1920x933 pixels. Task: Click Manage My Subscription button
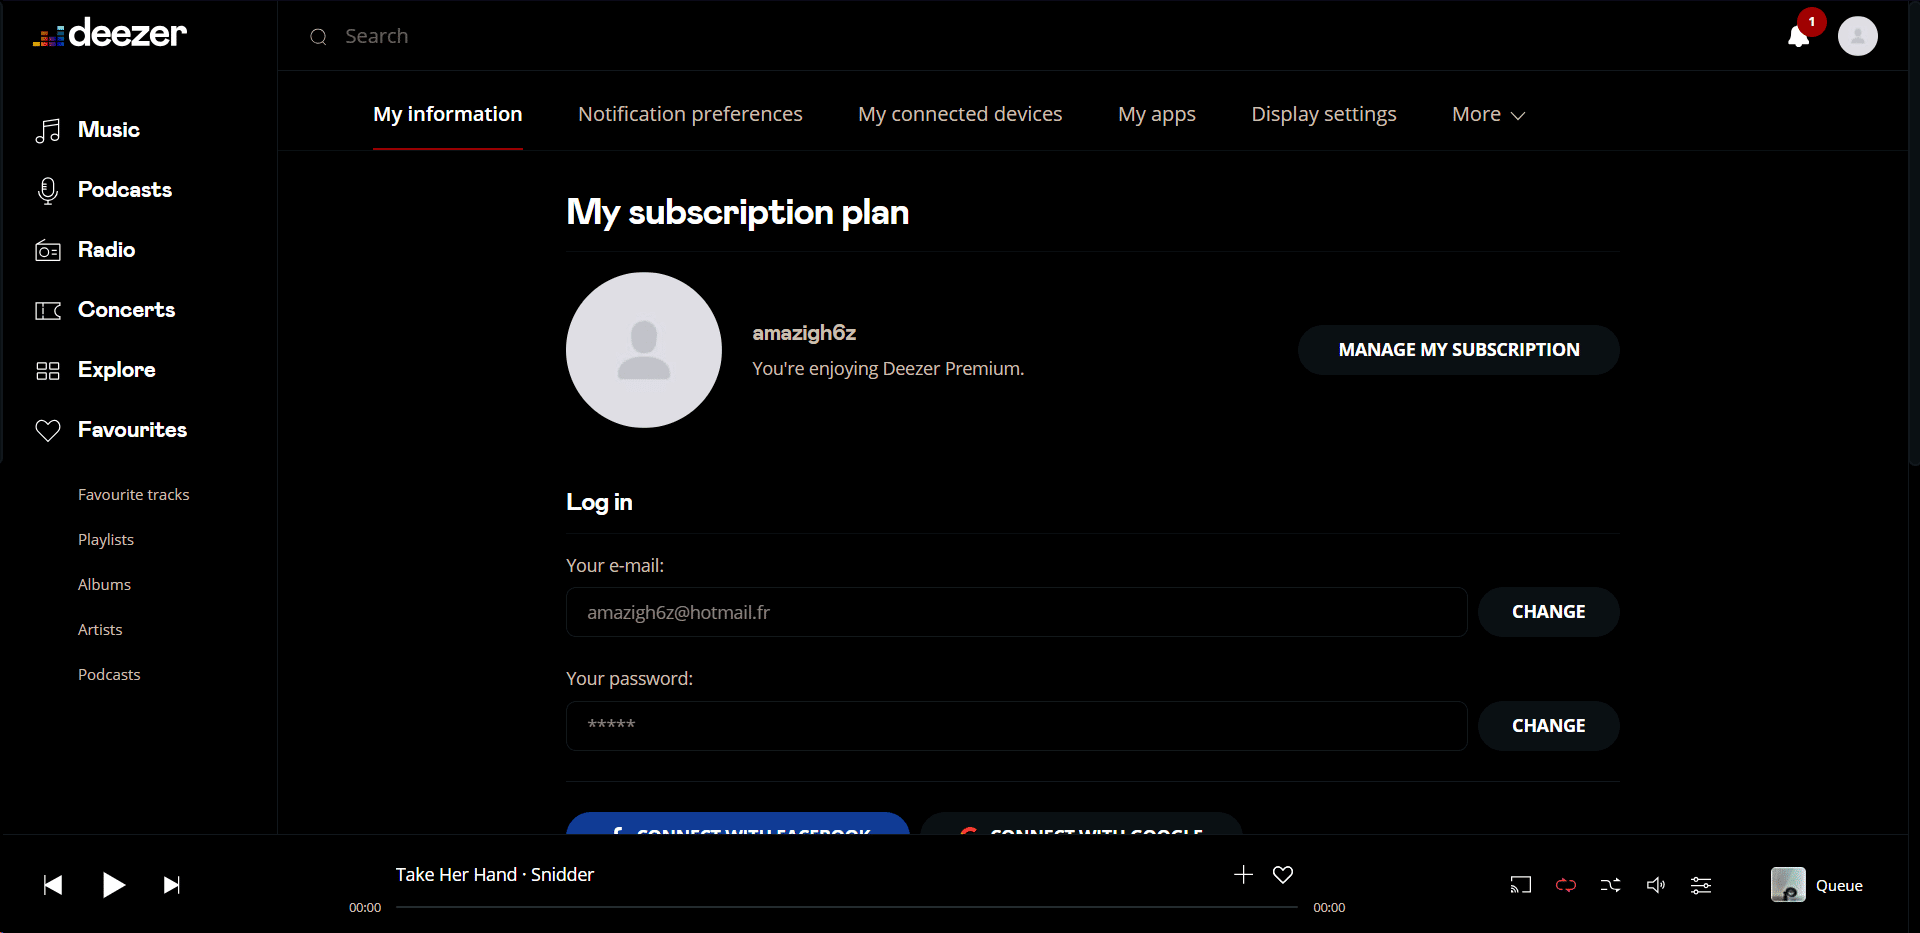(x=1459, y=350)
